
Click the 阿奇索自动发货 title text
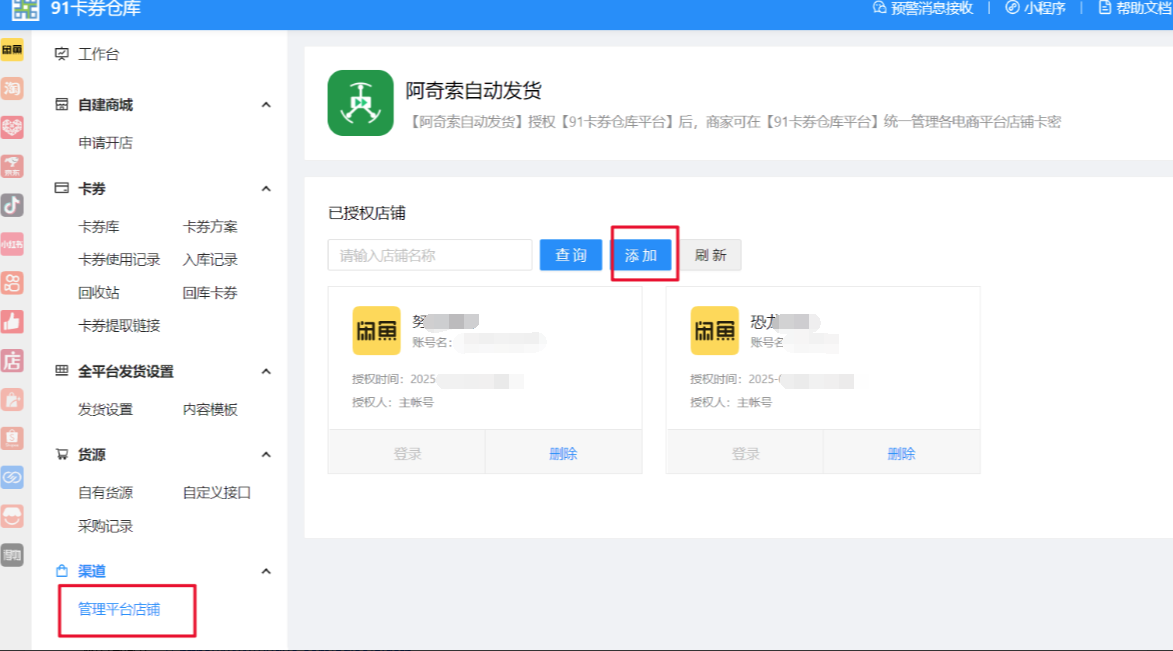474,91
